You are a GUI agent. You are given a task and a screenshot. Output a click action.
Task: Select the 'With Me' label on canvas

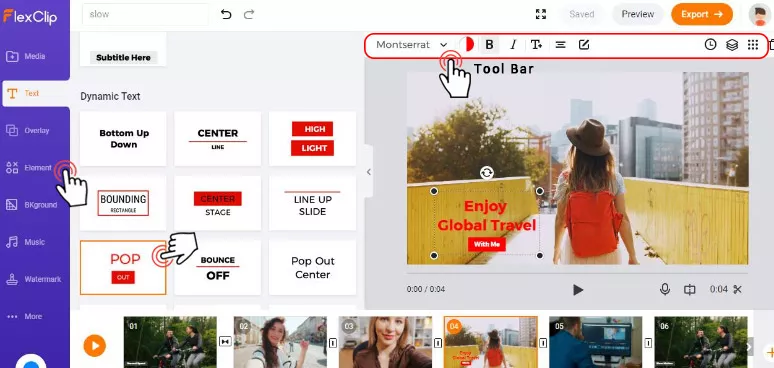487,244
